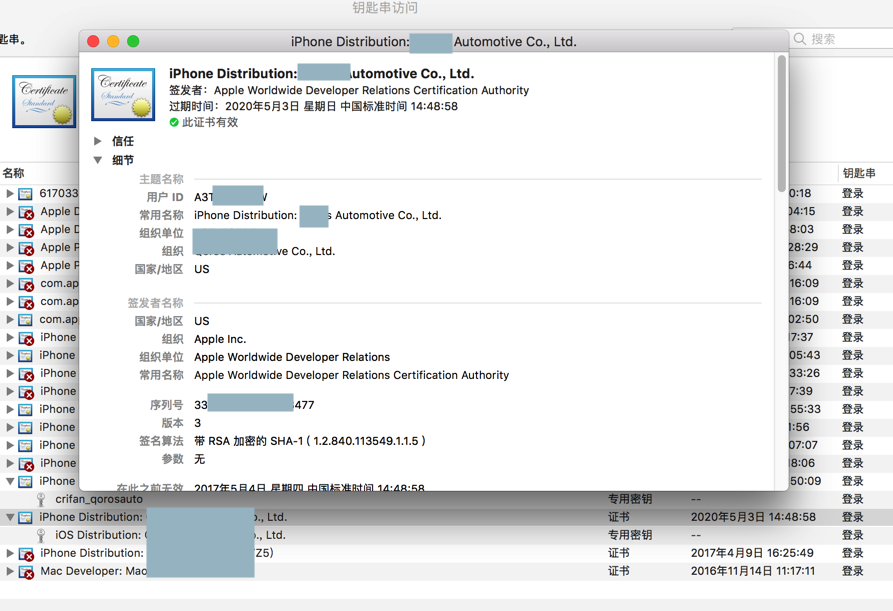The height and width of the screenshot is (611, 893).
Task: Click invalid certificate icon of Mac Developer
Action: tap(26, 571)
